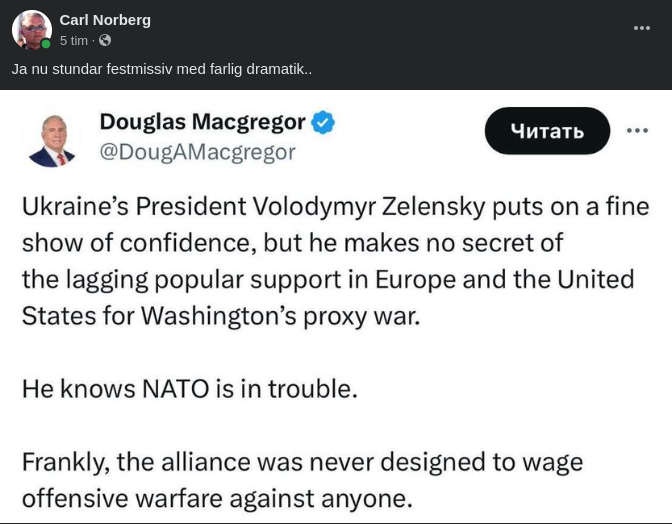Image resolution: width=672 pixels, height=524 pixels.
Task: Open the tweet's three-dot more menu
Action: point(637,131)
